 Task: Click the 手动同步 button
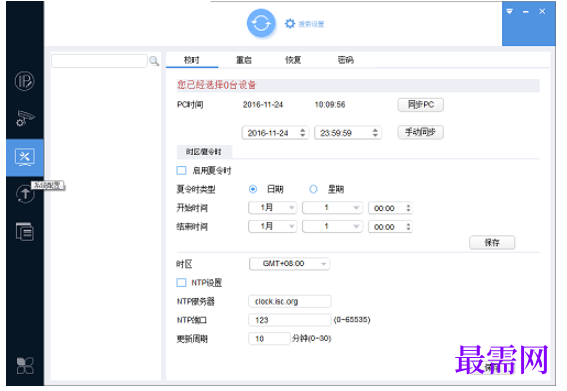tap(421, 132)
